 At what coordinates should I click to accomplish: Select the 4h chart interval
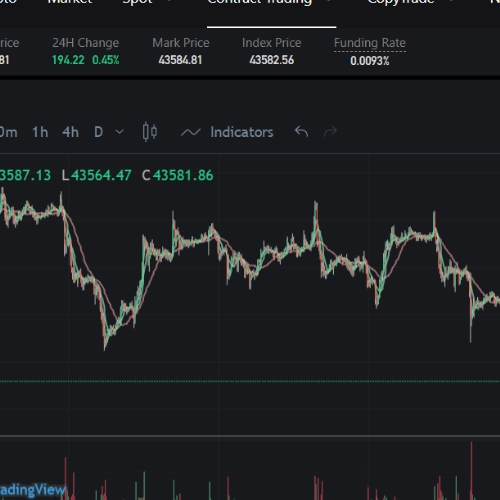click(70, 132)
